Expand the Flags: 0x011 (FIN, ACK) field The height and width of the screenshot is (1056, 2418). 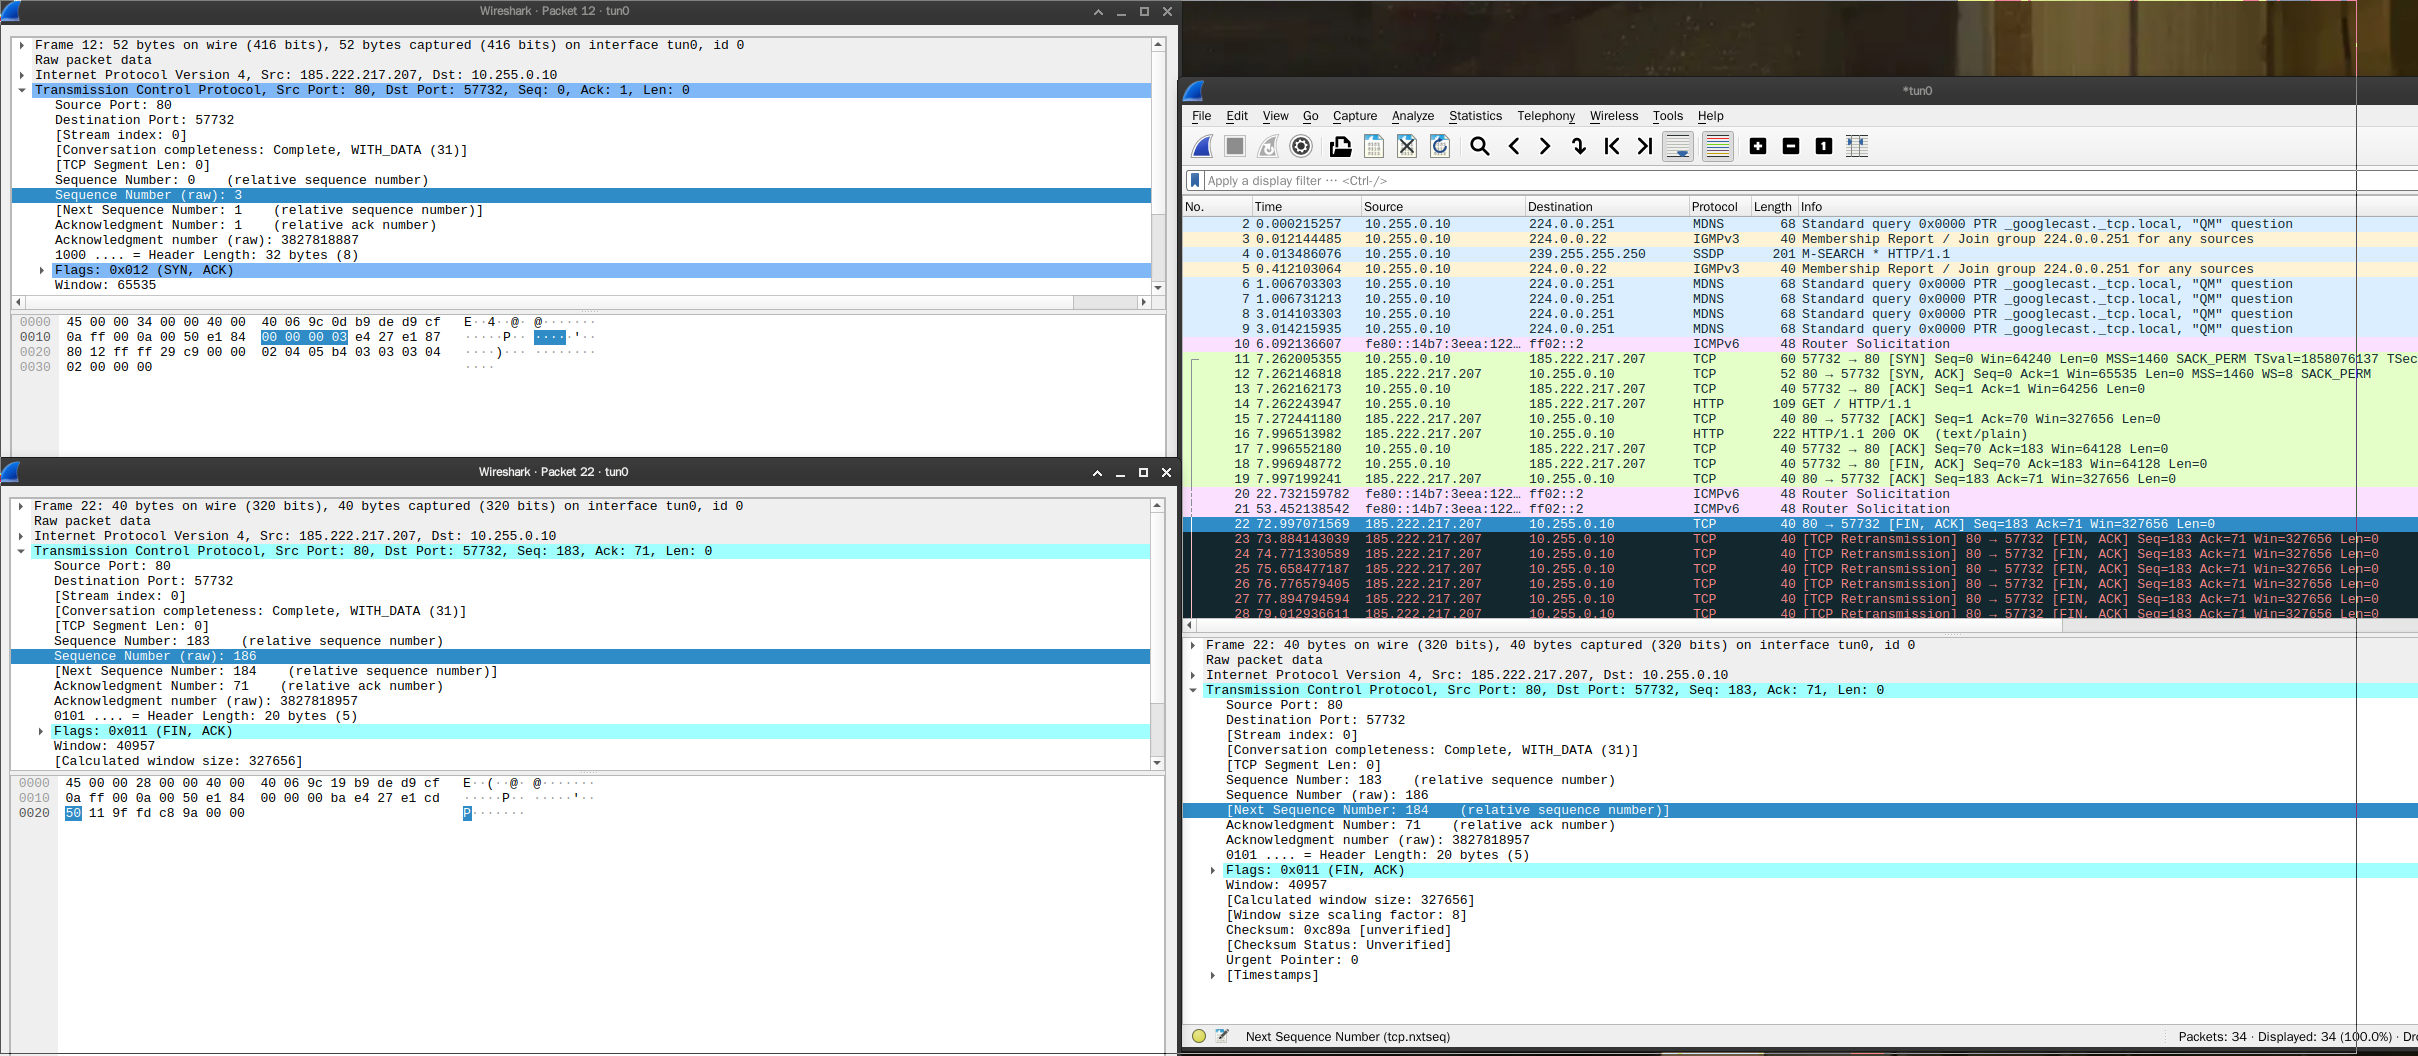pyautogui.click(x=1213, y=870)
